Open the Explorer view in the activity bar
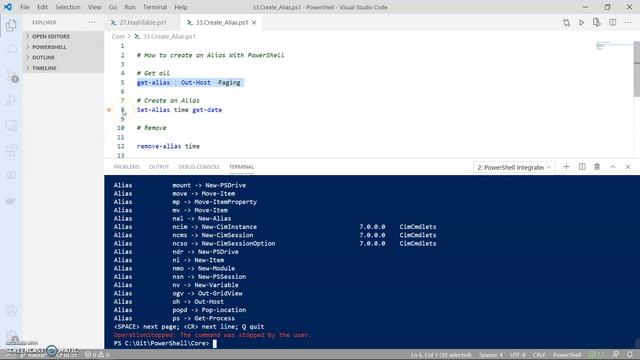 11,25
